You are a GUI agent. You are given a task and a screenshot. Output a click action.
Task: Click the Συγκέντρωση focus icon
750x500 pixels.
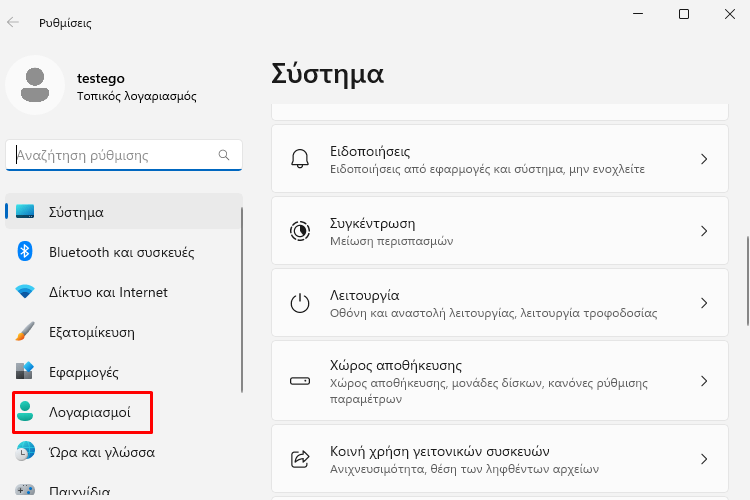pyautogui.click(x=300, y=231)
